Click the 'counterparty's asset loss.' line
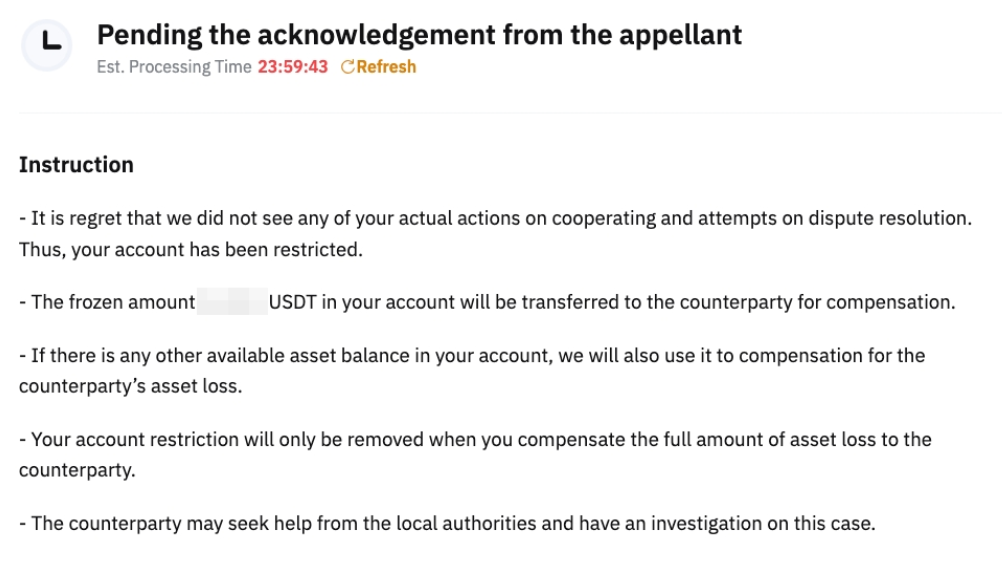Image resolution: width=1002 pixels, height=567 pixels. tap(130, 386)
